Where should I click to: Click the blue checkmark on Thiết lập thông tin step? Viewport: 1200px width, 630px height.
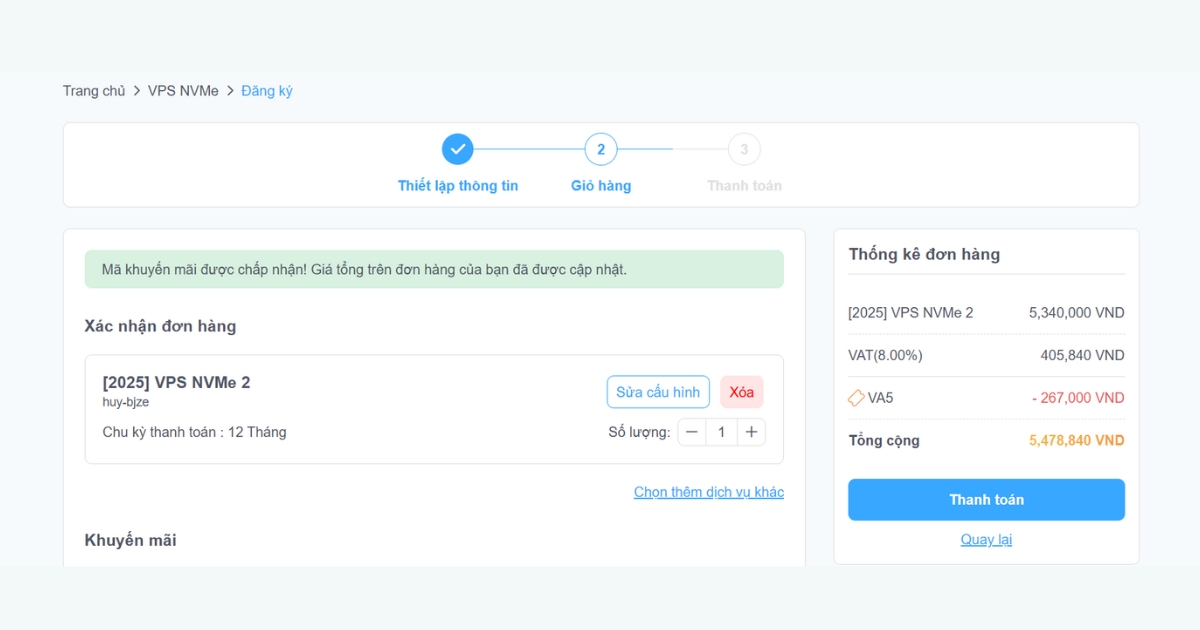click(458, 148)
